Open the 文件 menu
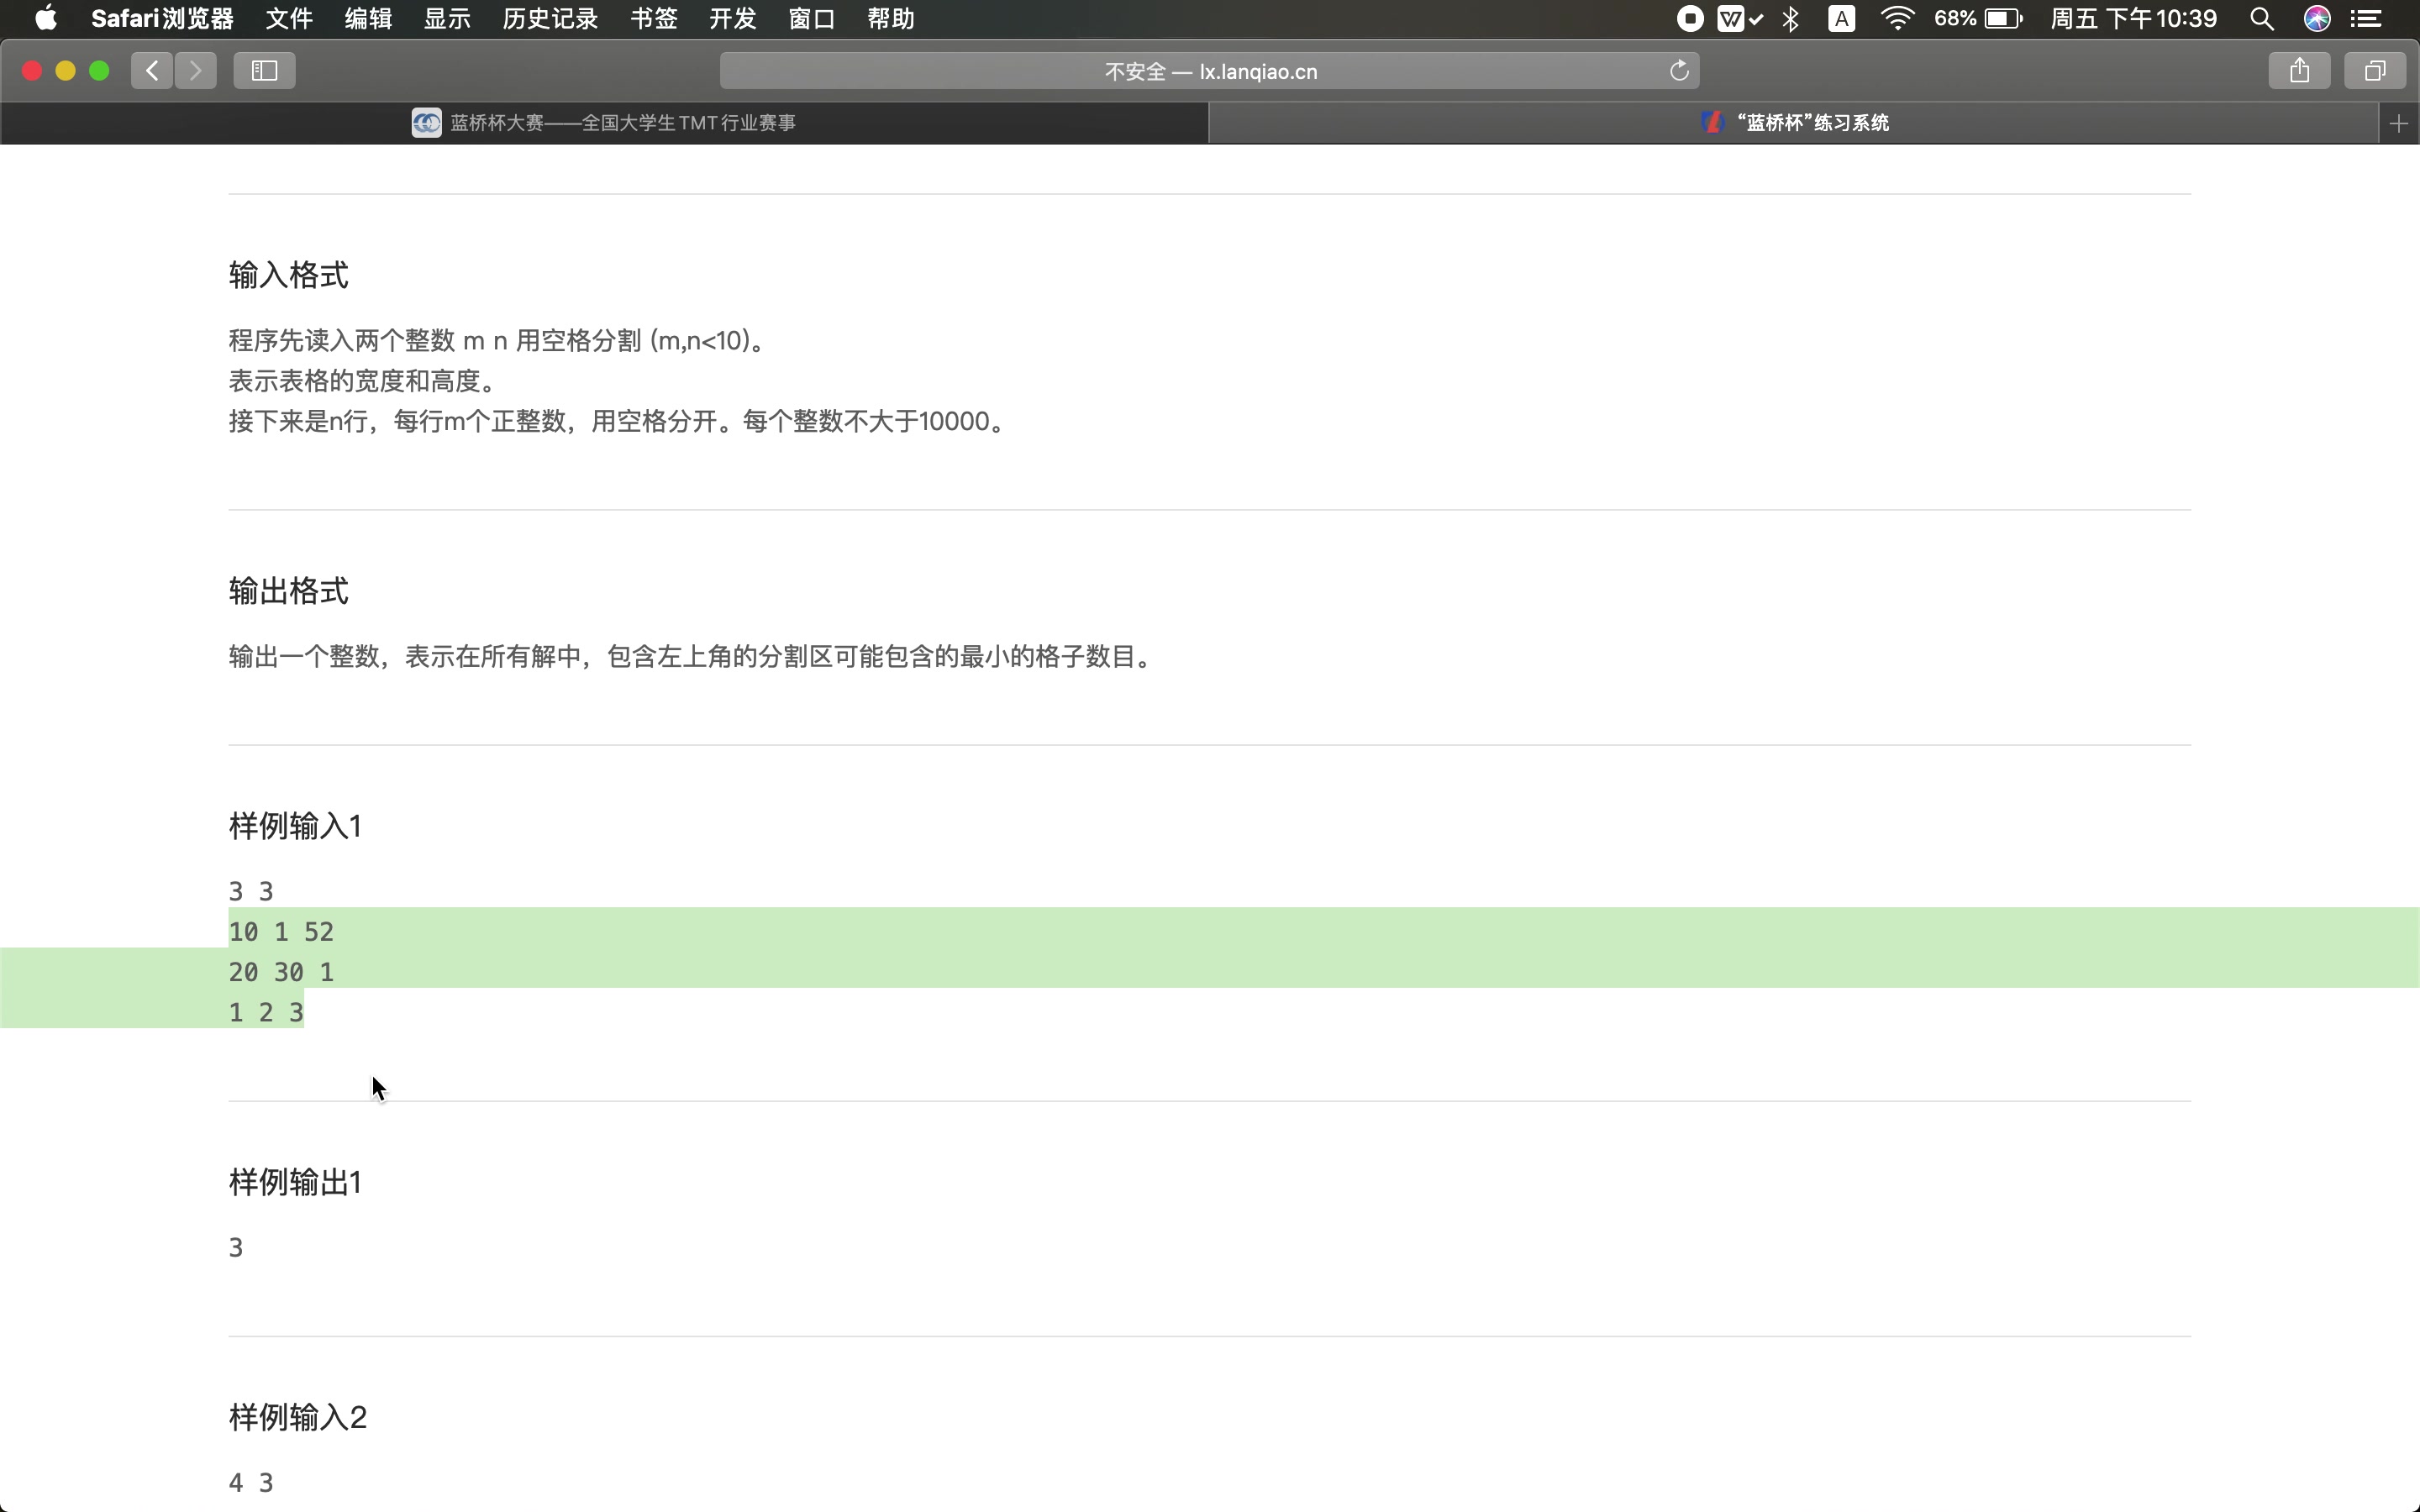This screenshot has width=2420, height=1512. coord(289,18)
